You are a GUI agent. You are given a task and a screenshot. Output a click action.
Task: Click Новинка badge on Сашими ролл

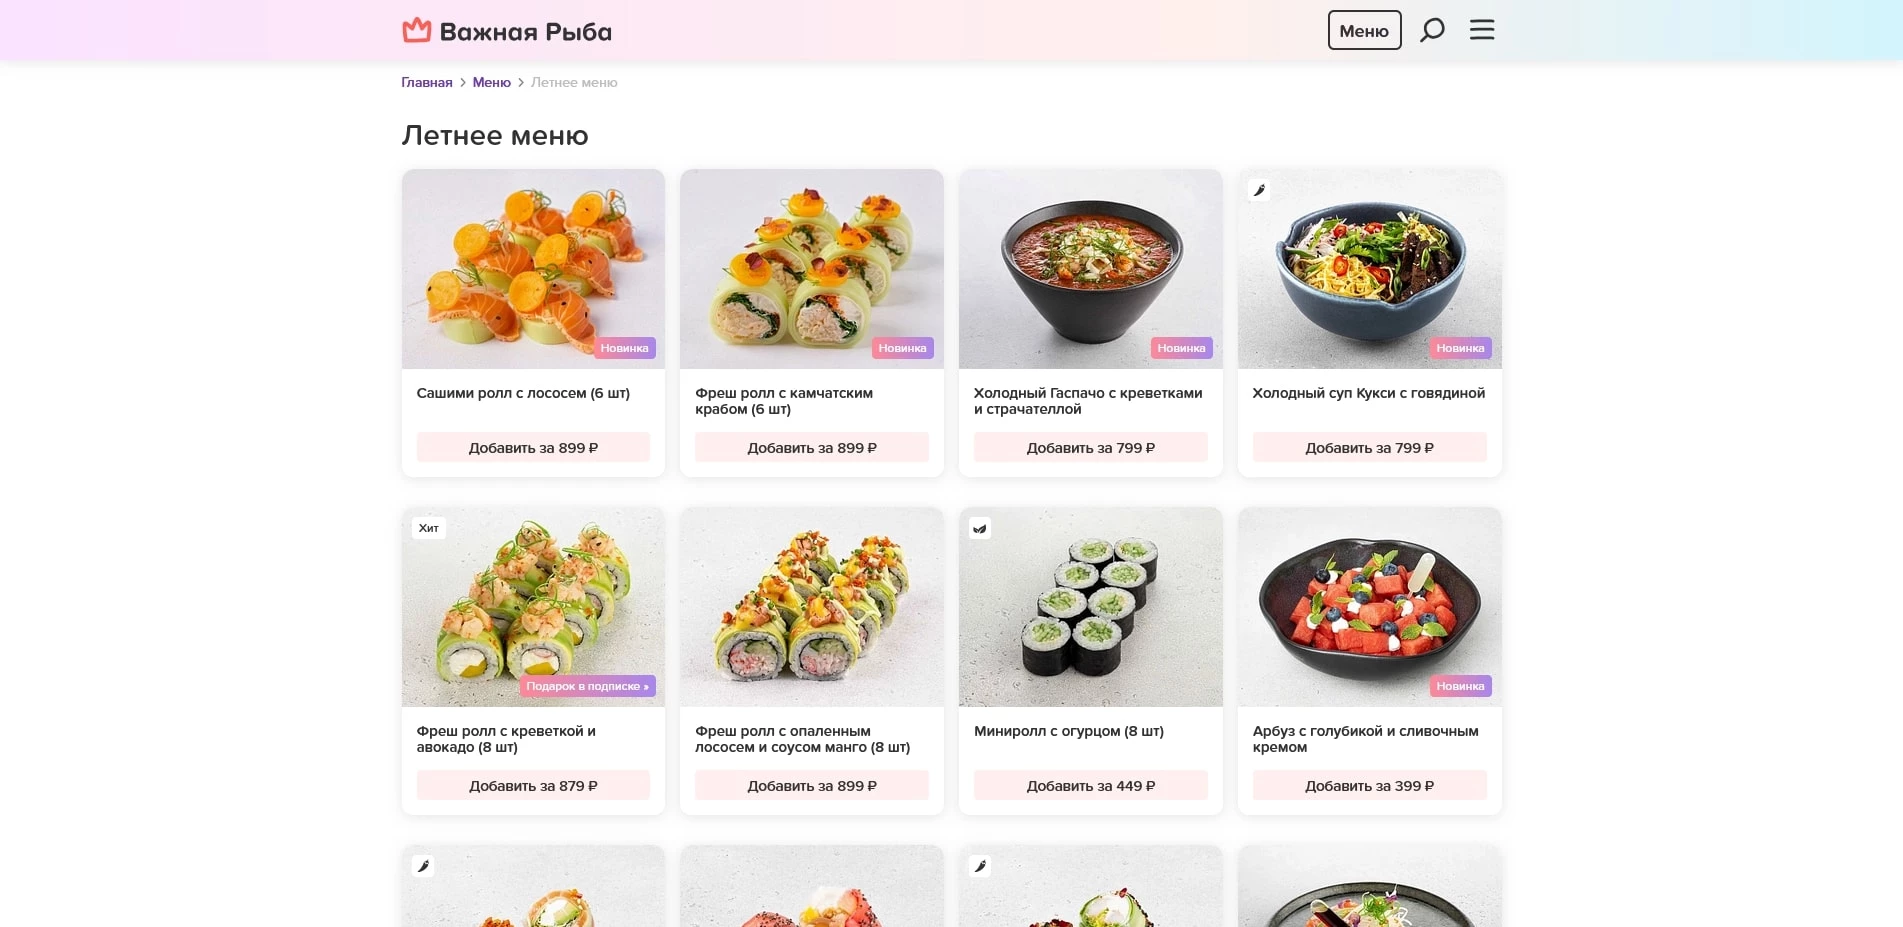tap(624, 348)
